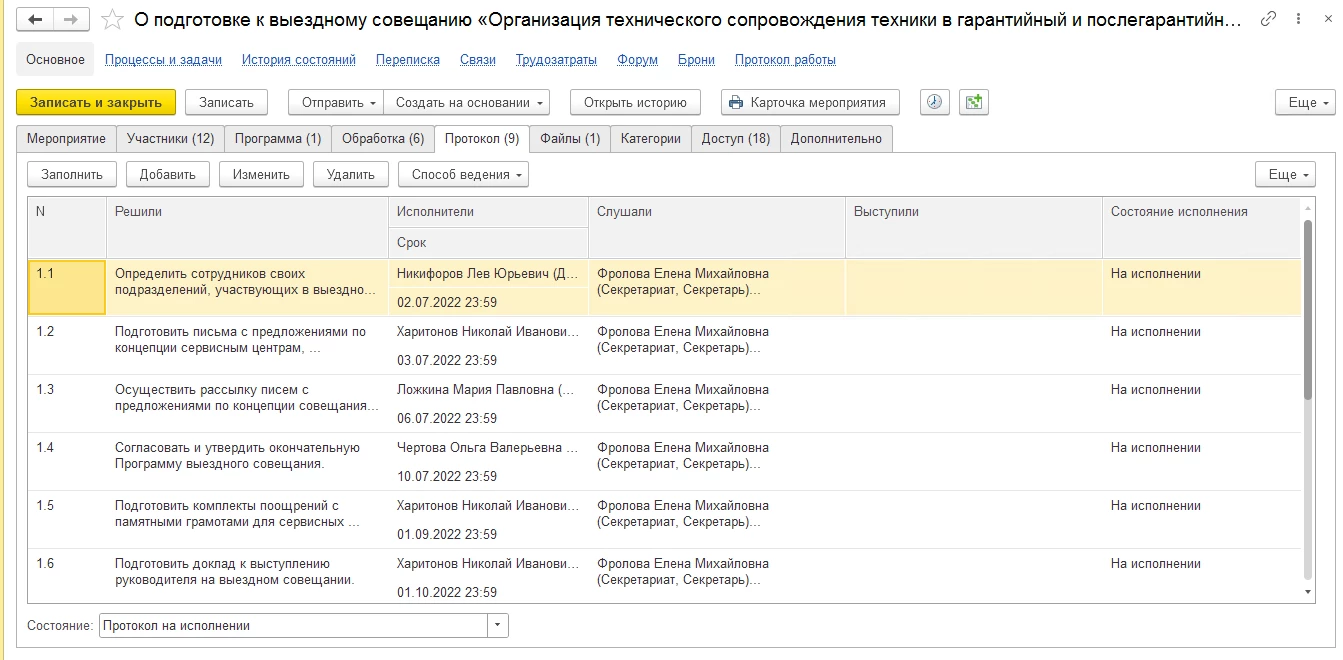1343x660 pixels.
Task: Click the Выступили column header
Action: pos(974,228)
